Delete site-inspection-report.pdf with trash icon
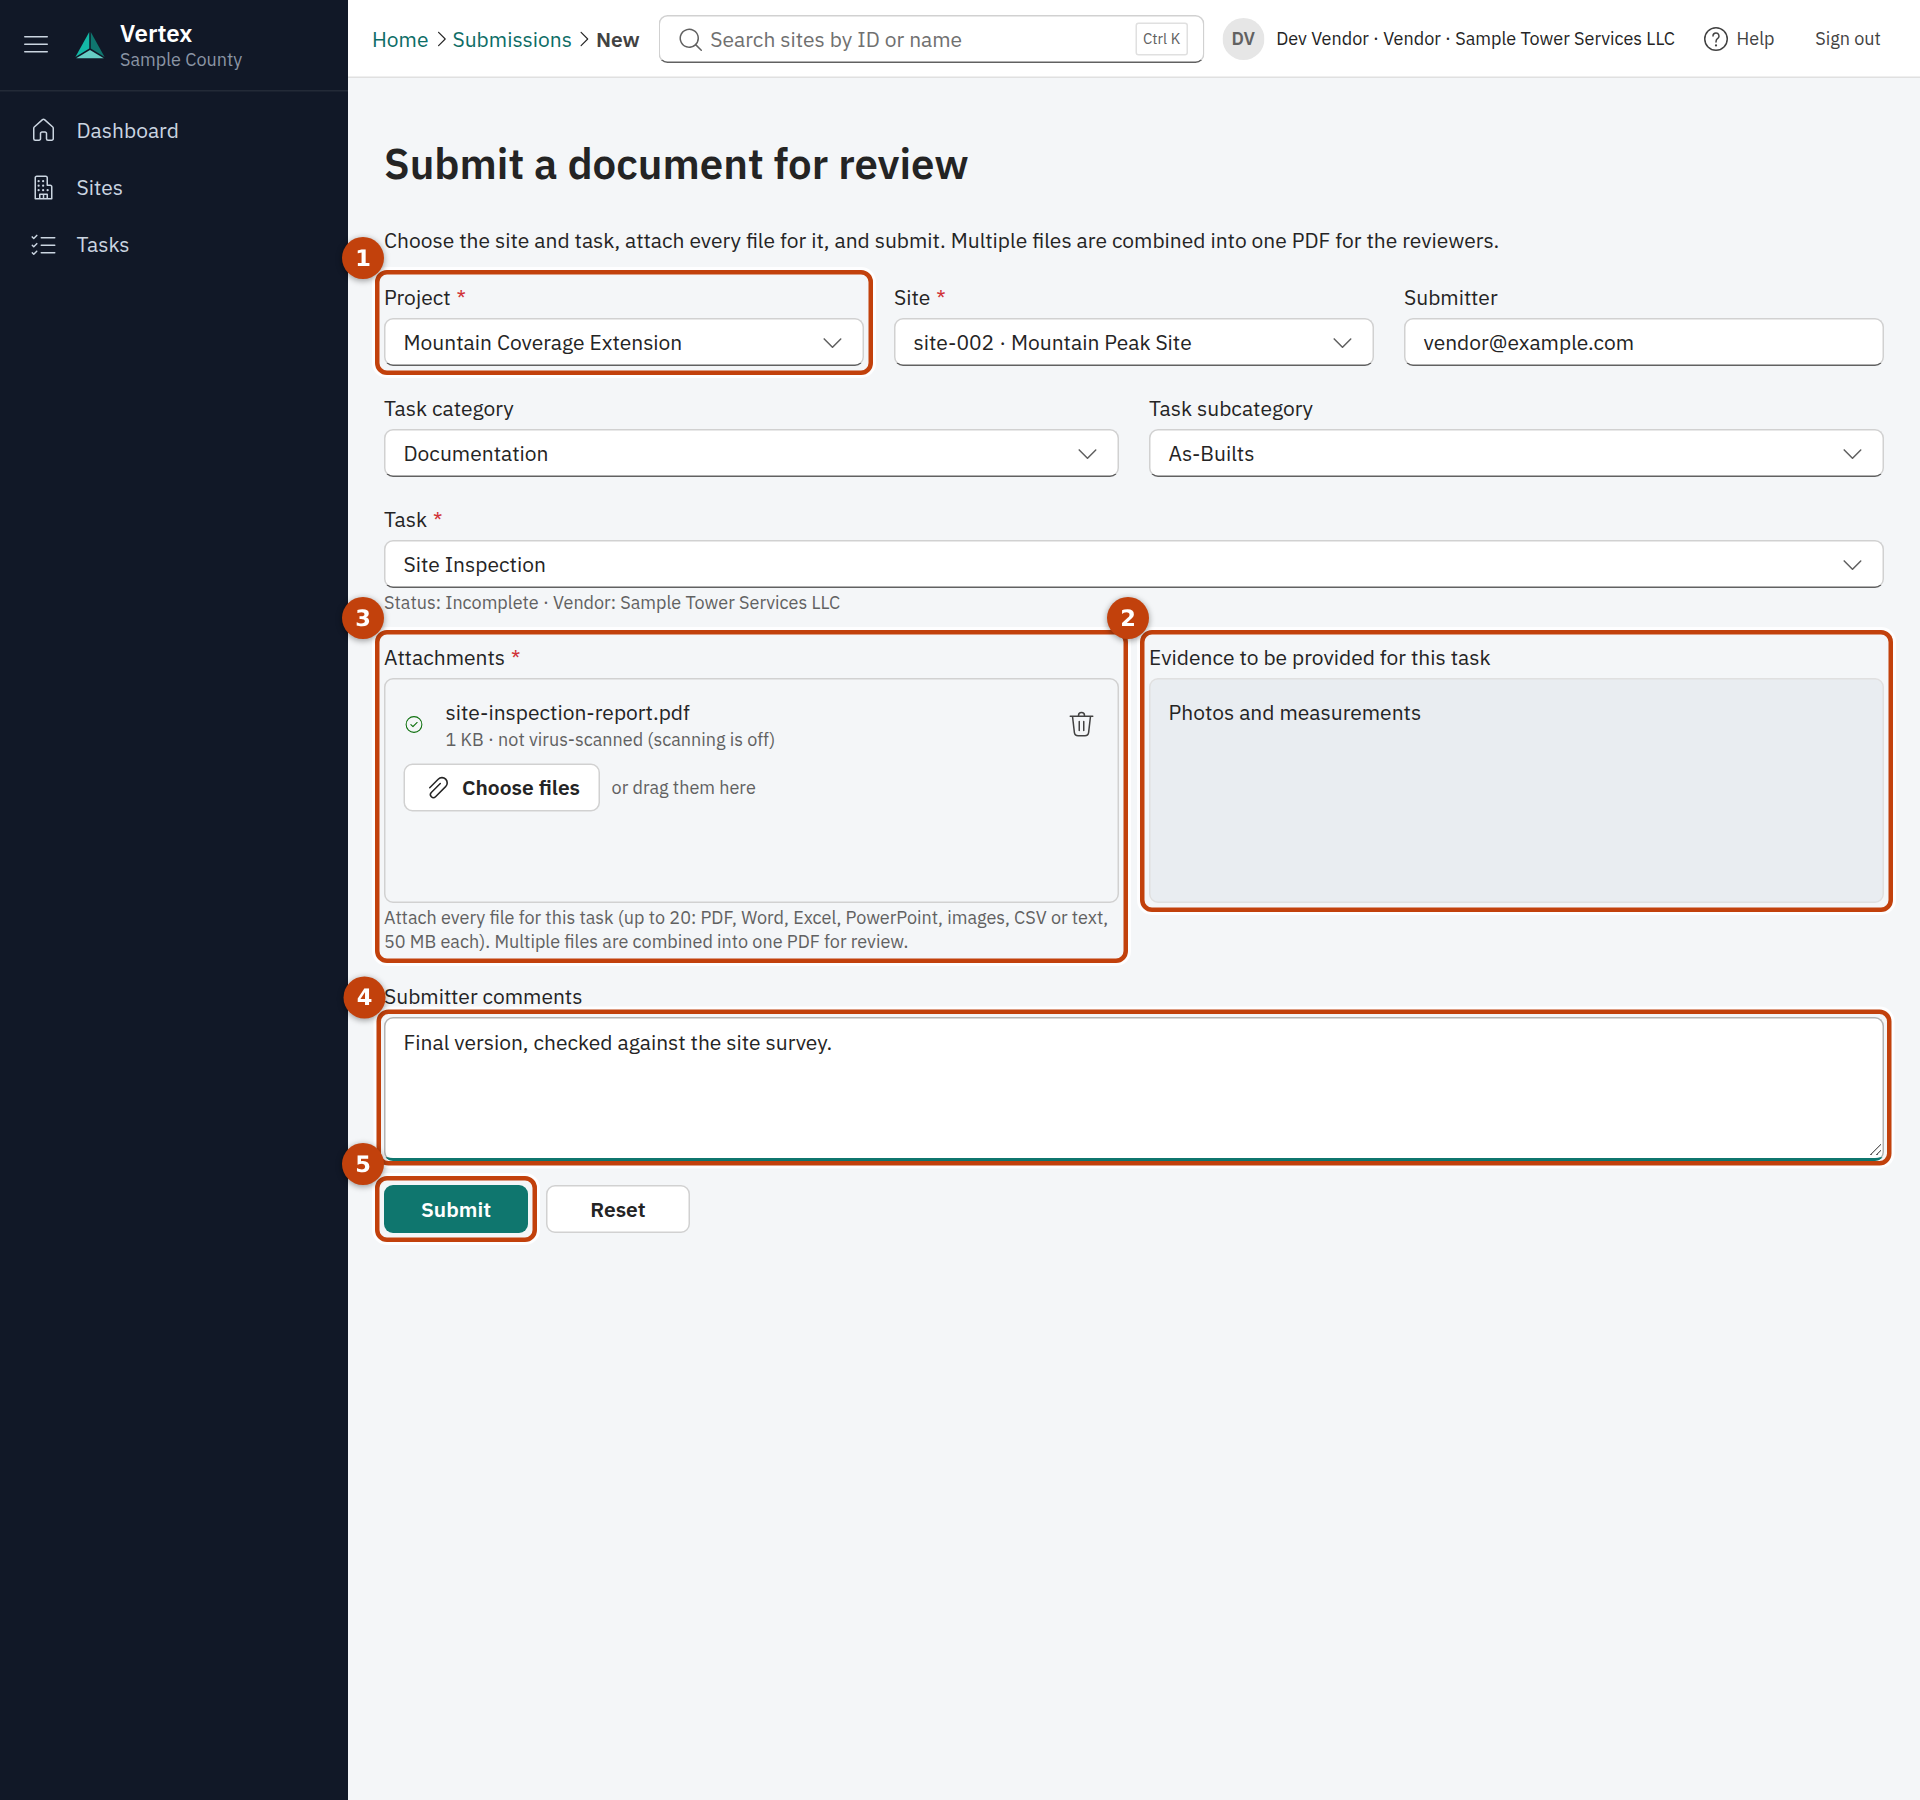Image resolution: width=1920 pixels, height=1800 pixels. pos(1081,725)
